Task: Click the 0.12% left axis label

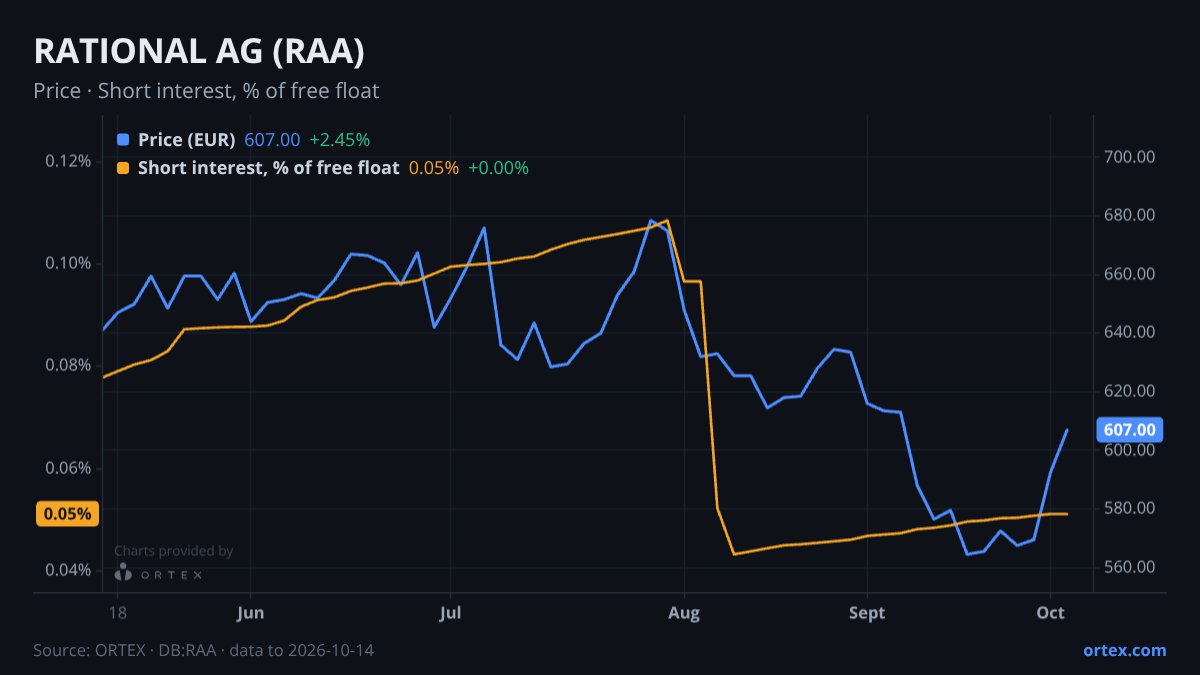Action: [x=68, y=161]
